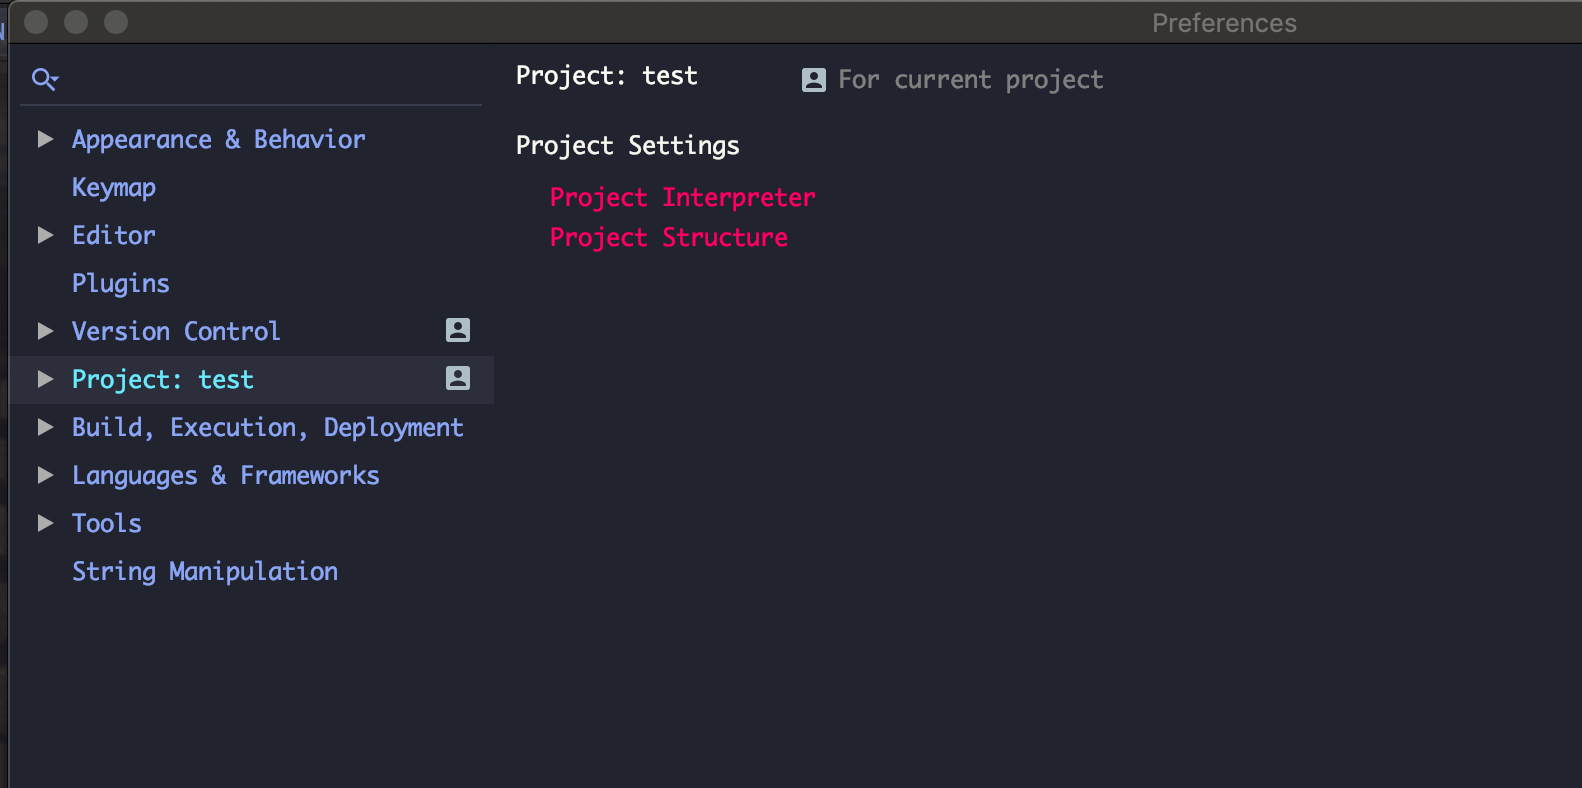Image resolution: width=1582 pixels, height=788 pixels.
Task: Expand the Appearance & Behavior section
Action: [x=45, y=139]
